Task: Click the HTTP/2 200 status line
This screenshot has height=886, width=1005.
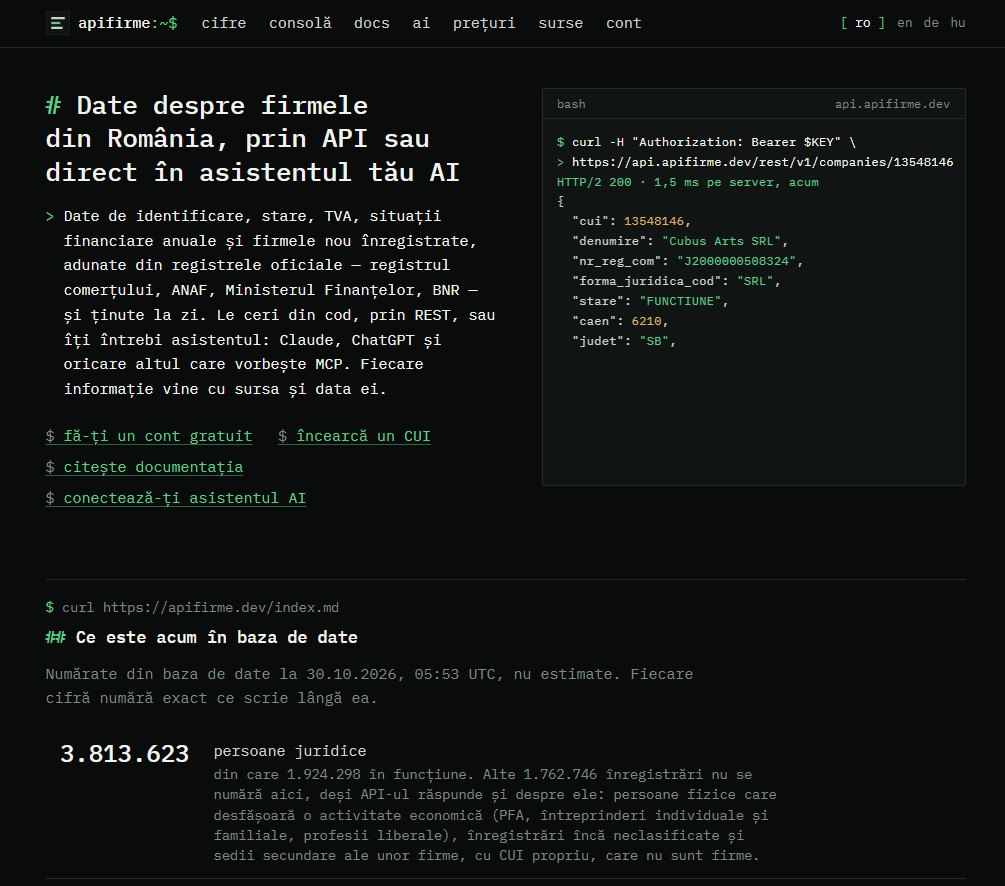Action: pos(687,182)
